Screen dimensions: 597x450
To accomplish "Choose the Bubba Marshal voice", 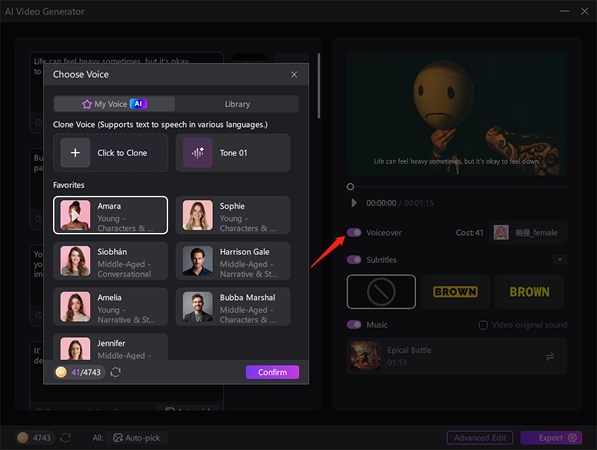I will (x=233, y=307).
